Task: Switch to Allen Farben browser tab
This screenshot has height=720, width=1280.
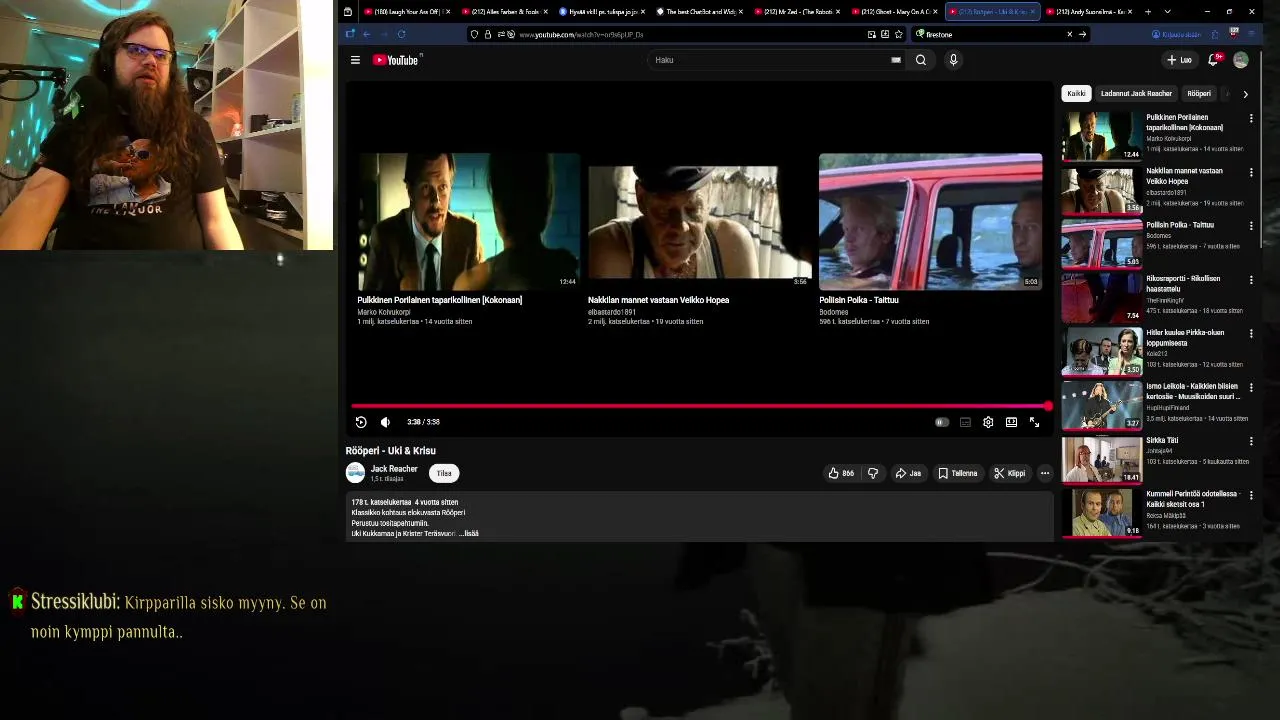Action: point(503,12)
